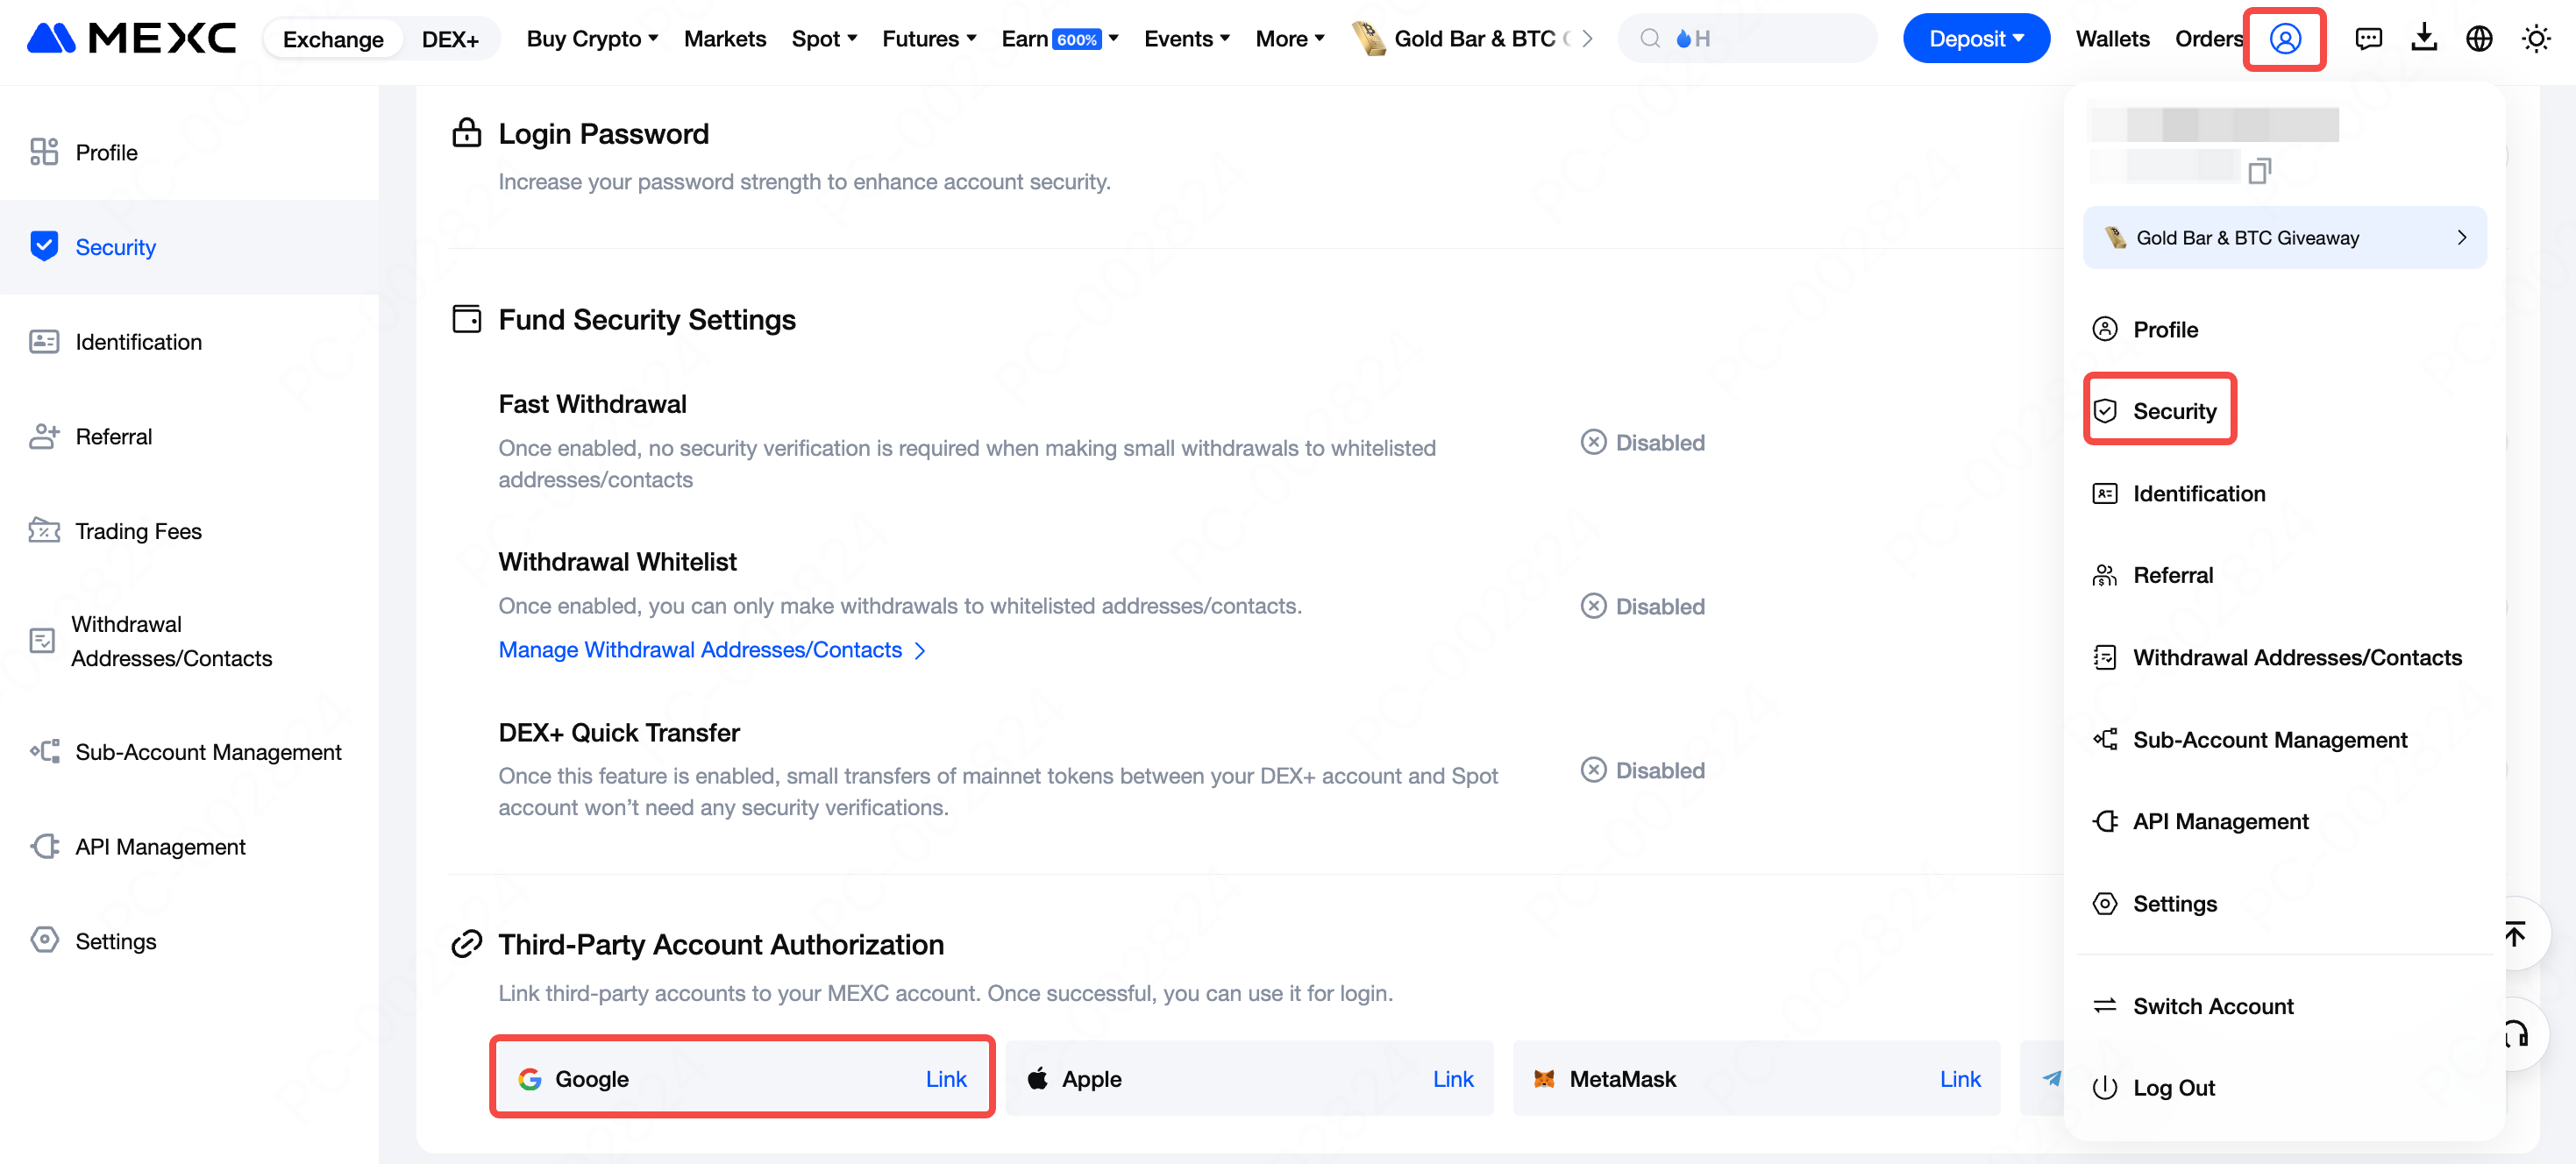Viewport: 2576px width, 1164px height.
Task: Open the Deposit dropdown button
Action: coord(1975,39)
